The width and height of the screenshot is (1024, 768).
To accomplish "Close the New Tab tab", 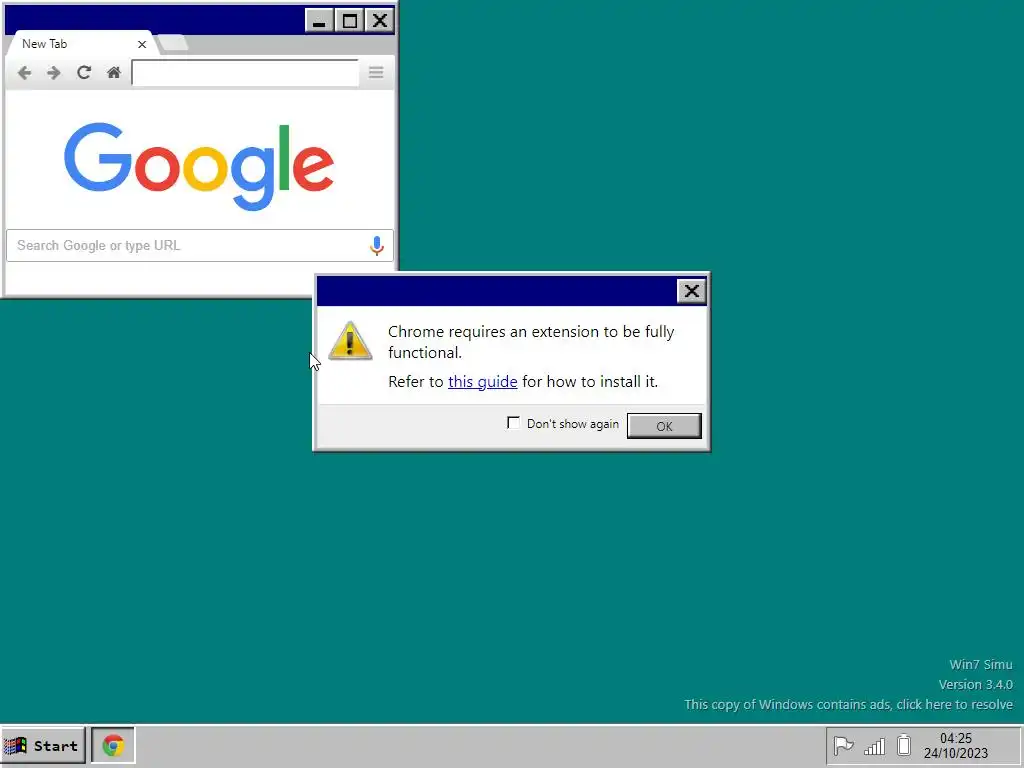I will coord(142,44).
